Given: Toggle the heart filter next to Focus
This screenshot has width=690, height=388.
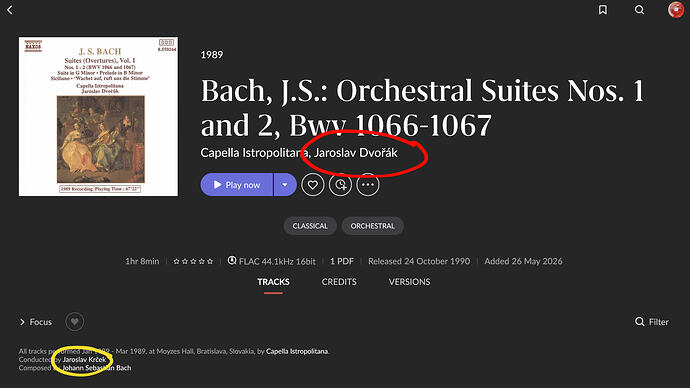Looking at the screenshot, I should (x=75, y=322).
